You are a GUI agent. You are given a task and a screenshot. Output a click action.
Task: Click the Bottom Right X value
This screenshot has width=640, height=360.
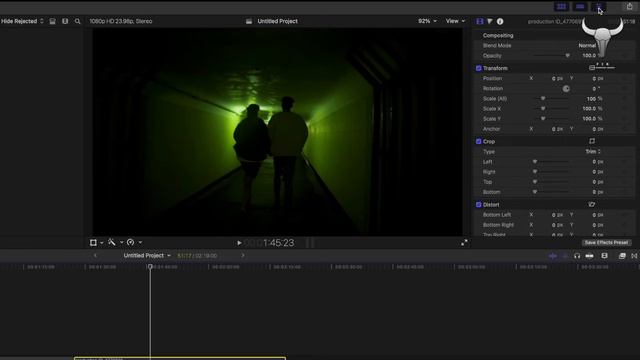[557, 225]
